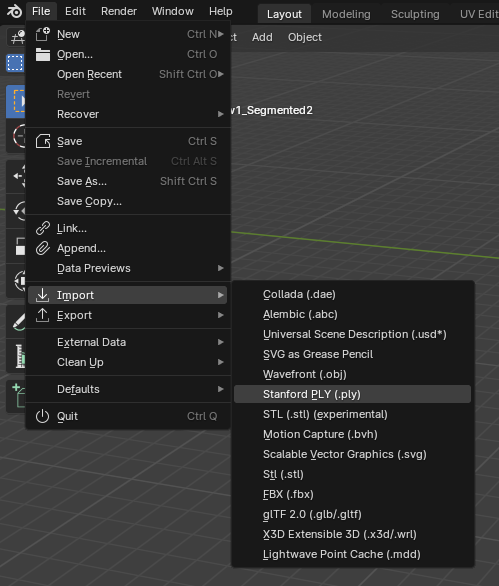Choose Open... from the File menu
Image resolution: width=499 pixels, height=586 pixels.
tap(128, 54)
